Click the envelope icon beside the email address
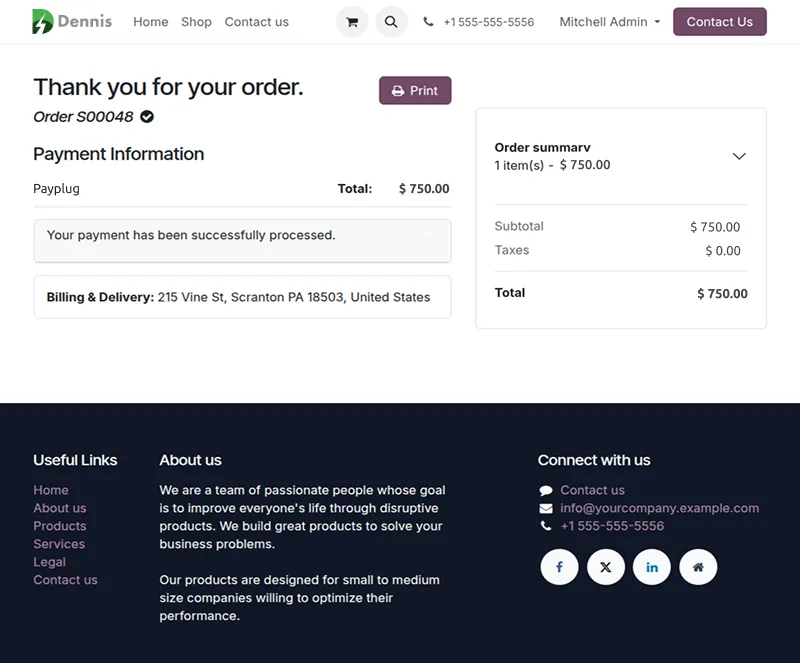 pyautogui.click(x=545, y=508)
